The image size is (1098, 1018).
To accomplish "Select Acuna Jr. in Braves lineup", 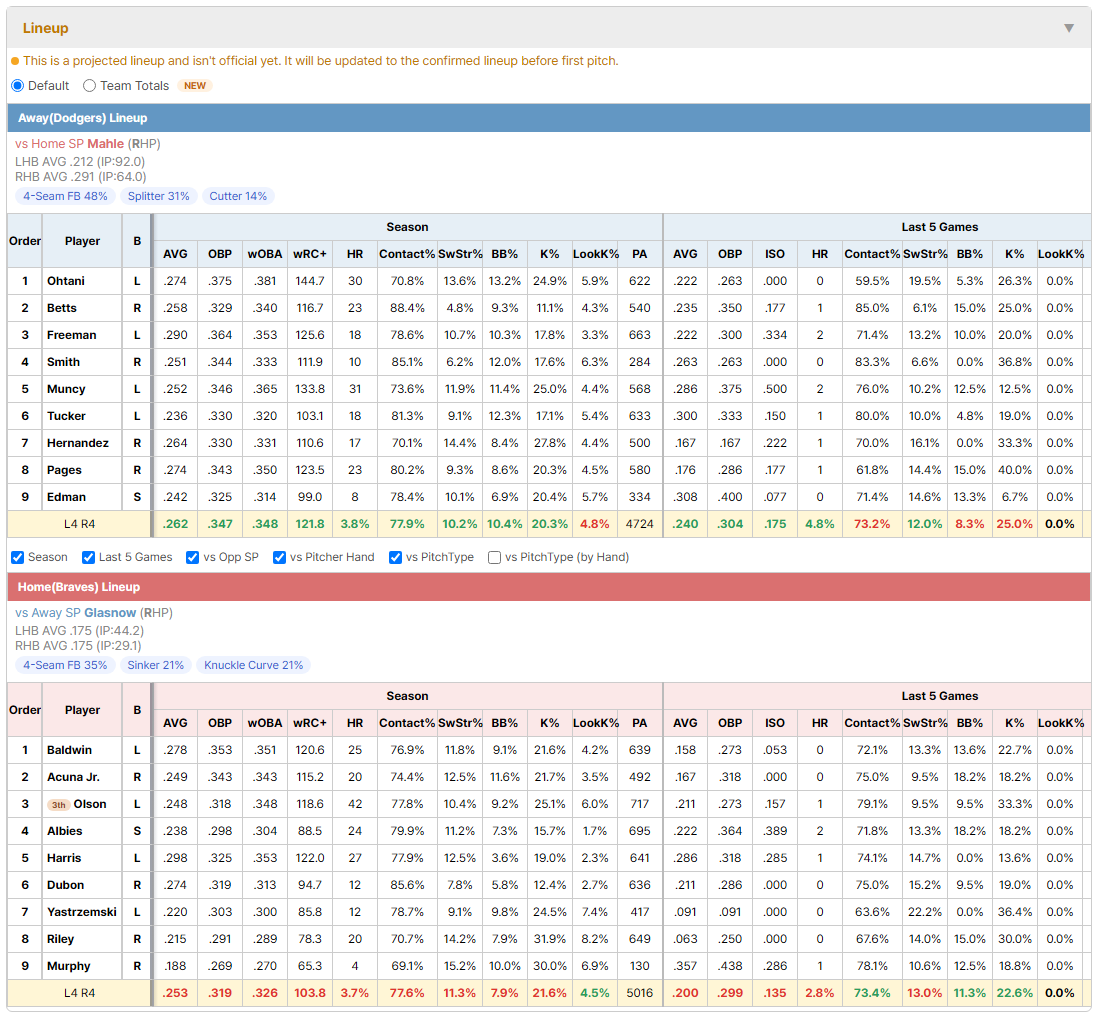I will [74, 777].
